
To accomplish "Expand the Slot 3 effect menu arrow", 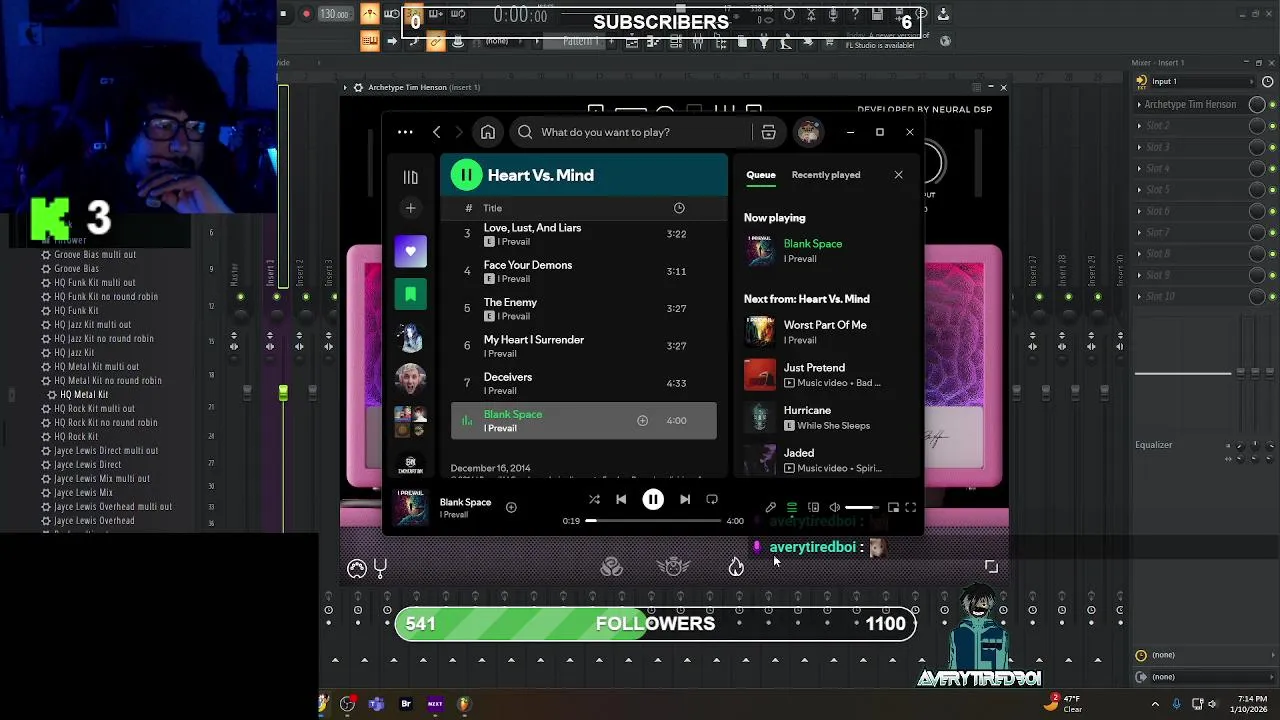I will [x=1139, y=147].
